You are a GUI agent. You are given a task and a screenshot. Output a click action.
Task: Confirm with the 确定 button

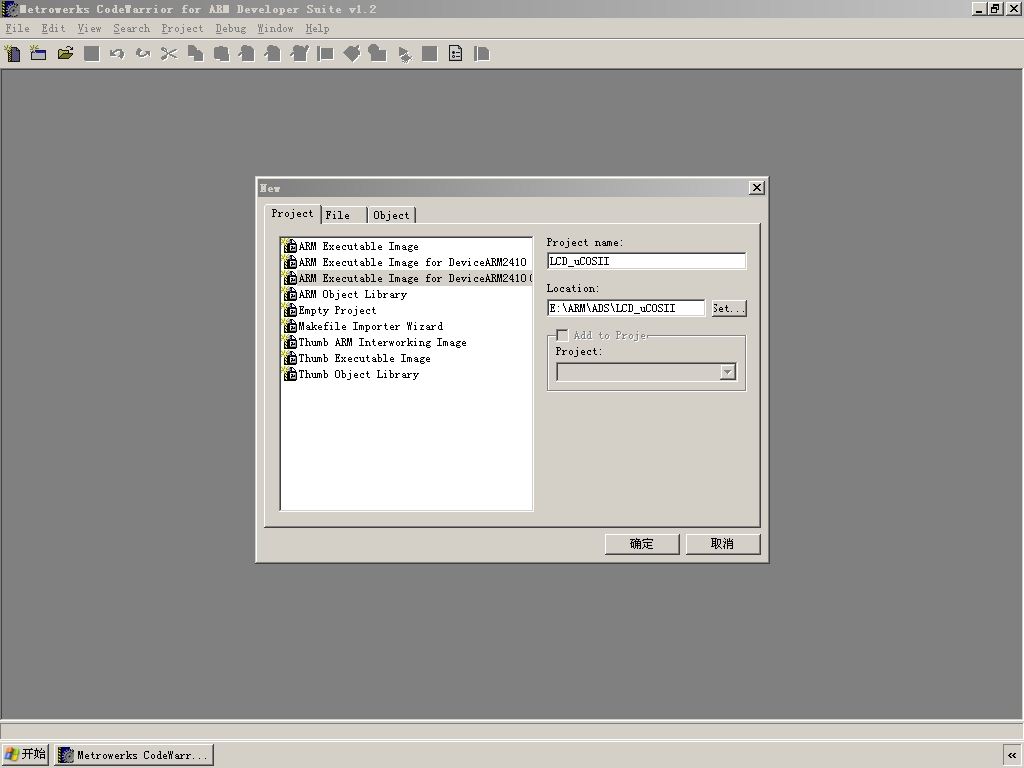(642, 544)
